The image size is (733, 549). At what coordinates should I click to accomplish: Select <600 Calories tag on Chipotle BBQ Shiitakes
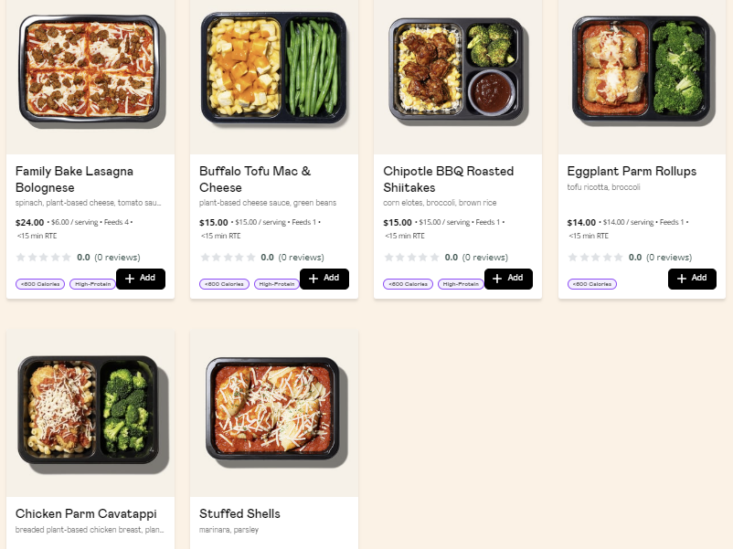click(x=408, y=284)
